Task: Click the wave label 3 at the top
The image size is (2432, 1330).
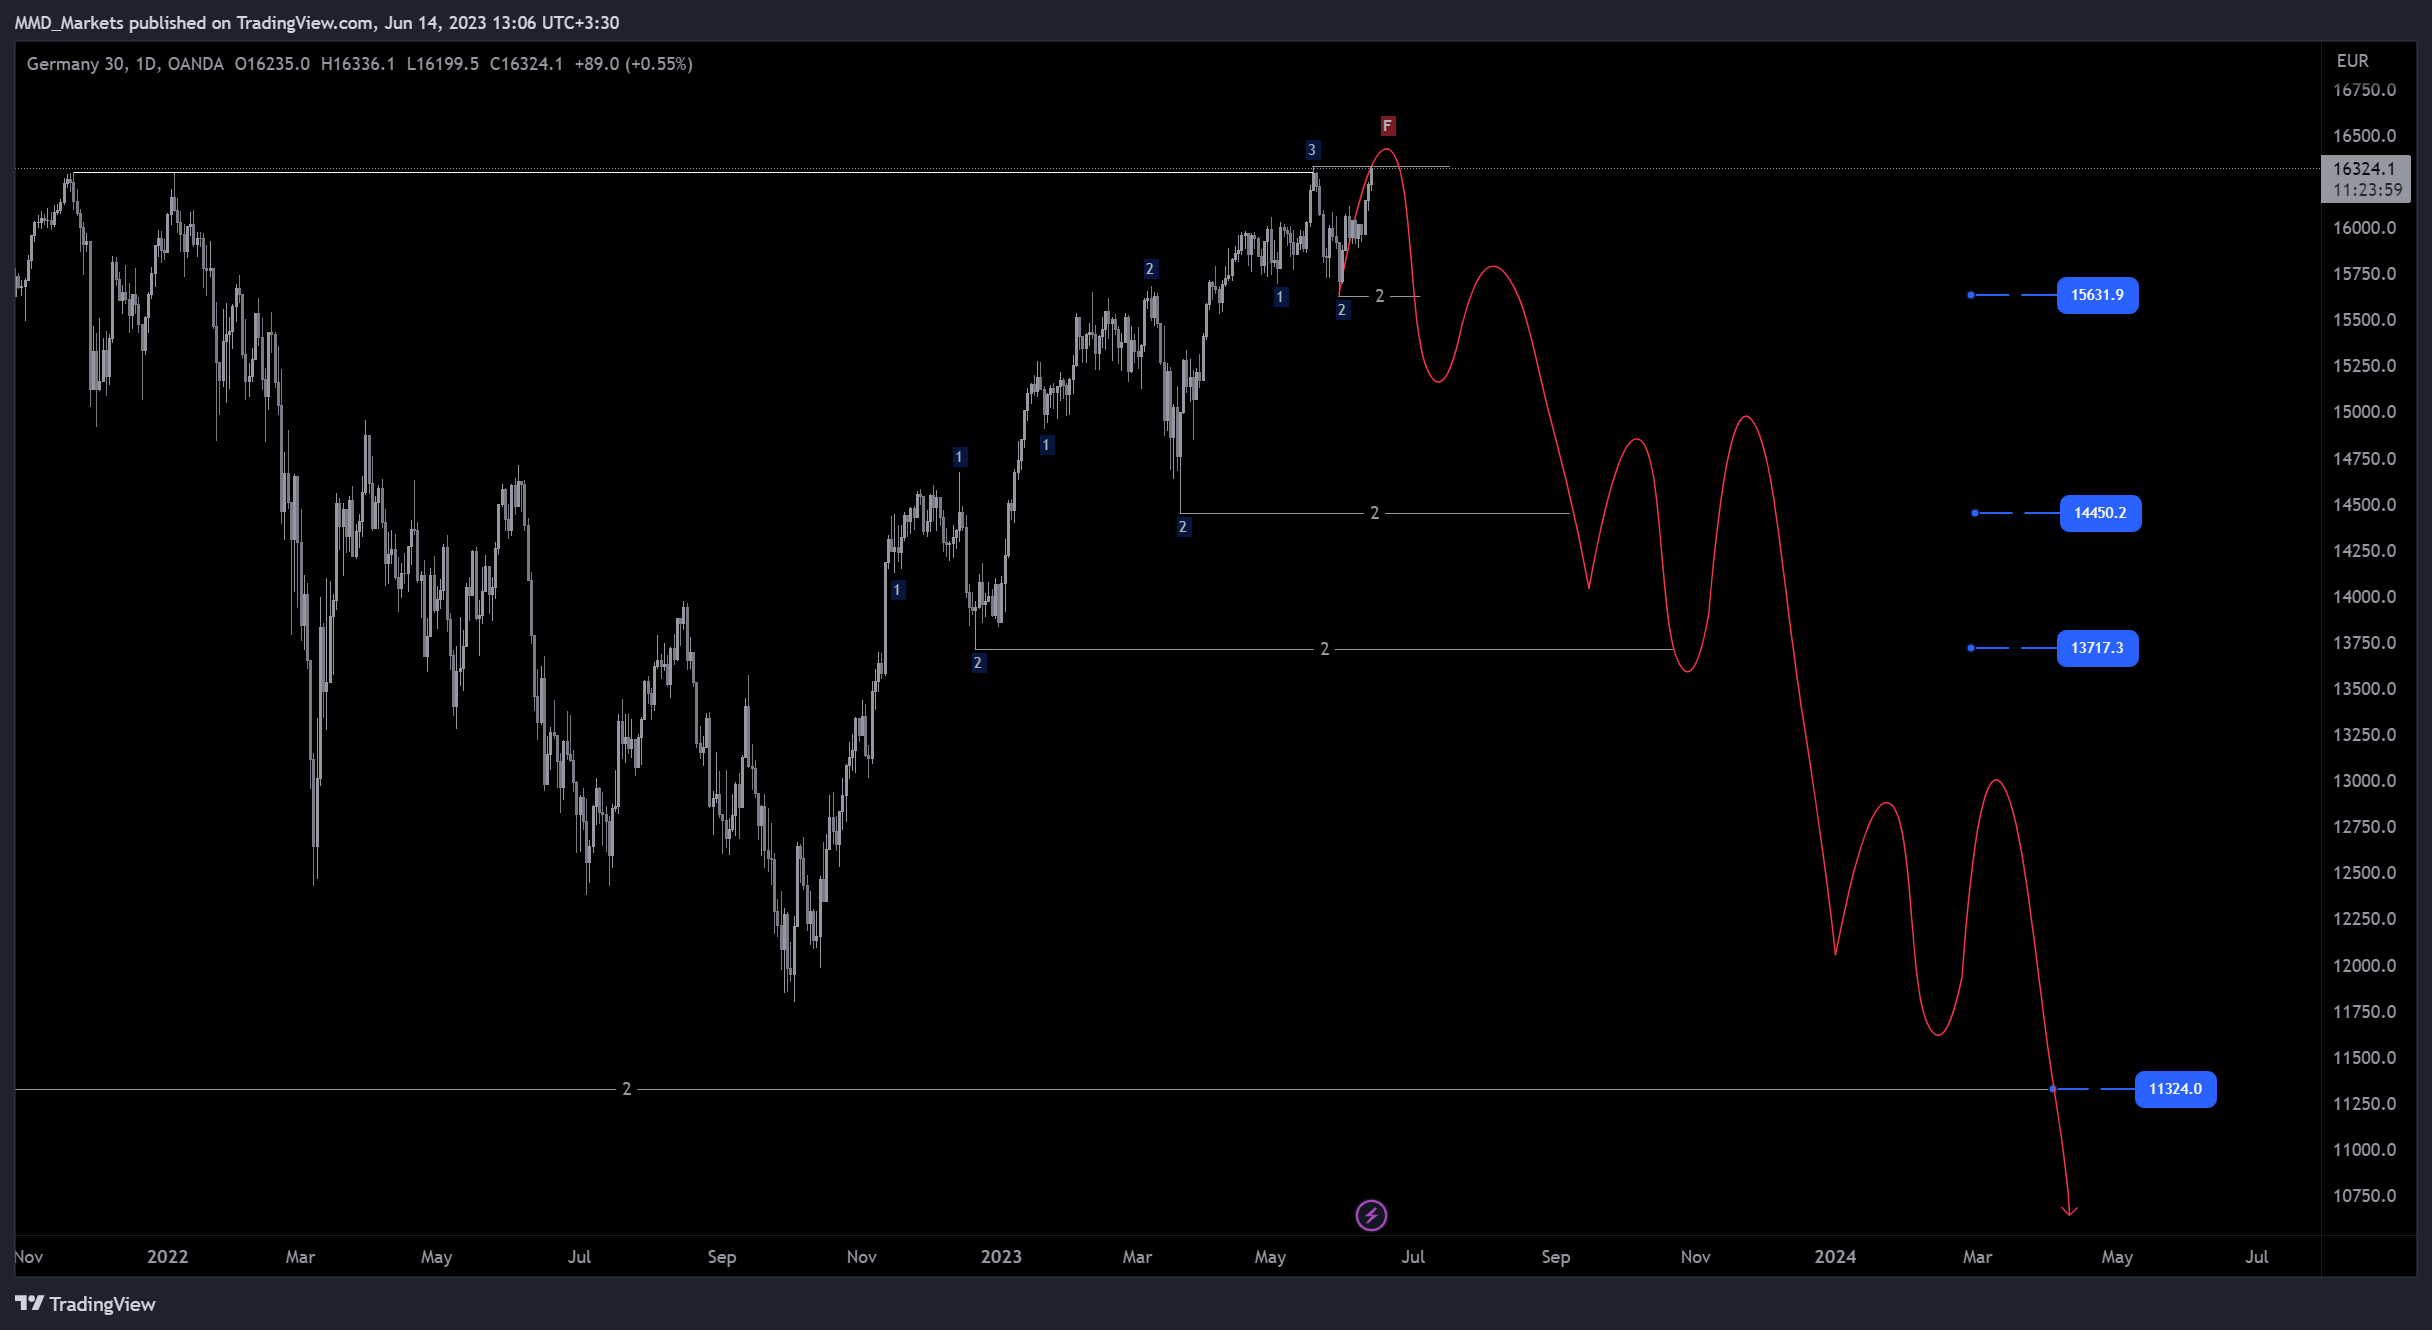Action: tap(1312, 150)
